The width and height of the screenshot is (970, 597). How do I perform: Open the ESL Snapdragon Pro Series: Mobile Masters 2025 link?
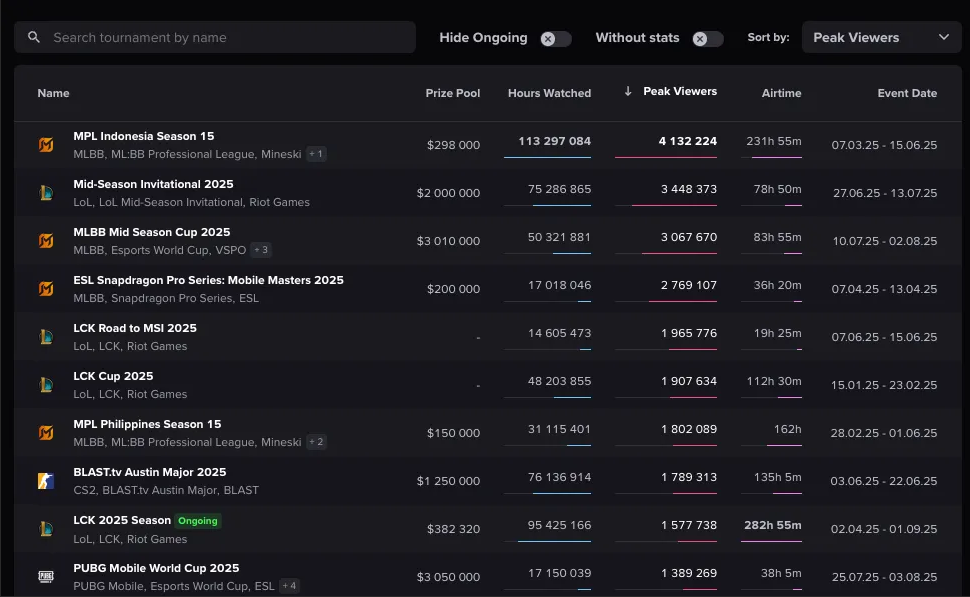(208, 280)
